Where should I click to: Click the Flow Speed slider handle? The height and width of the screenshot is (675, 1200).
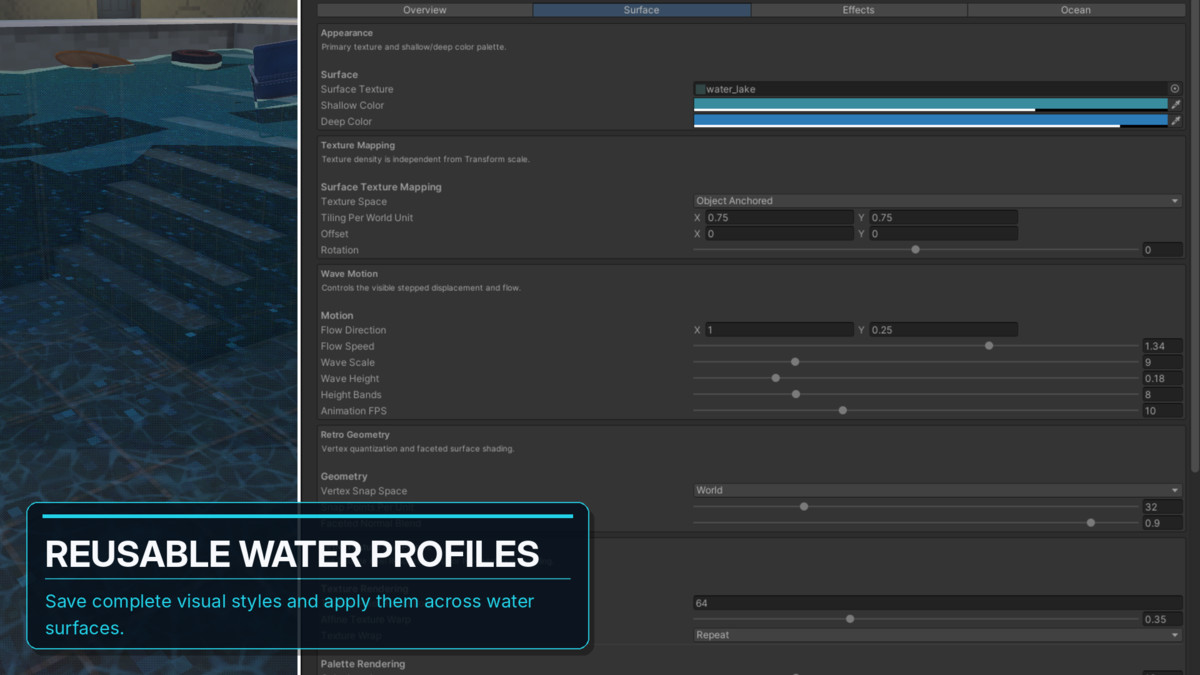pyautogui.click(x=989, y=346)
